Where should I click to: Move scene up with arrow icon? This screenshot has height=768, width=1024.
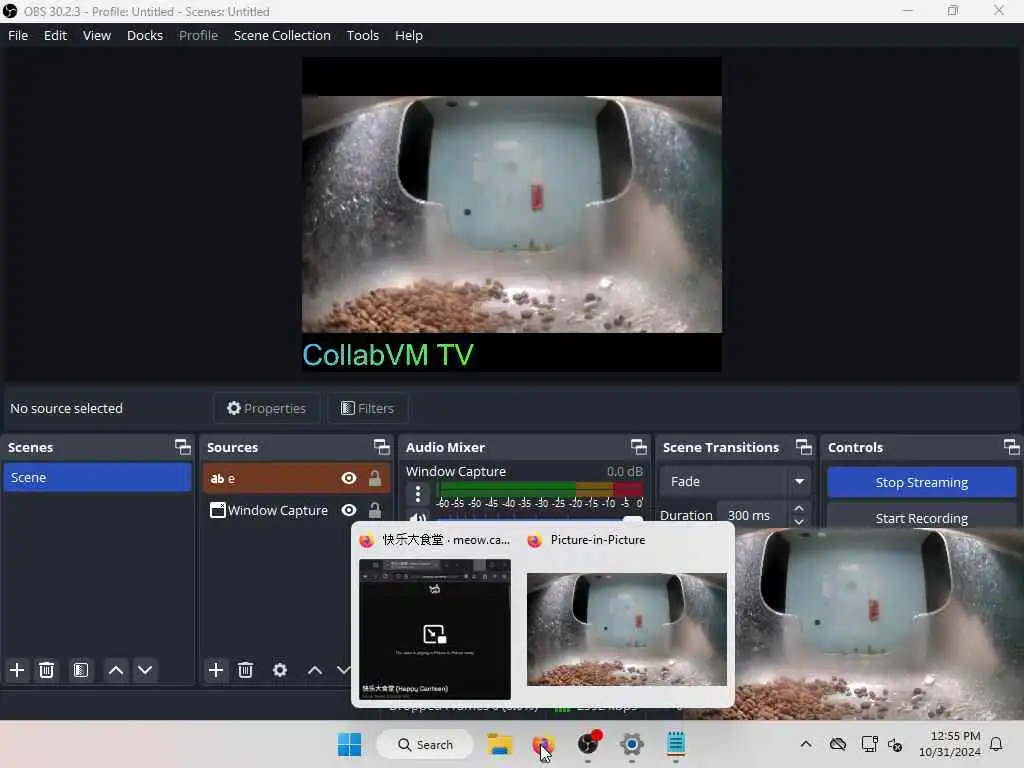pos(116,670)
